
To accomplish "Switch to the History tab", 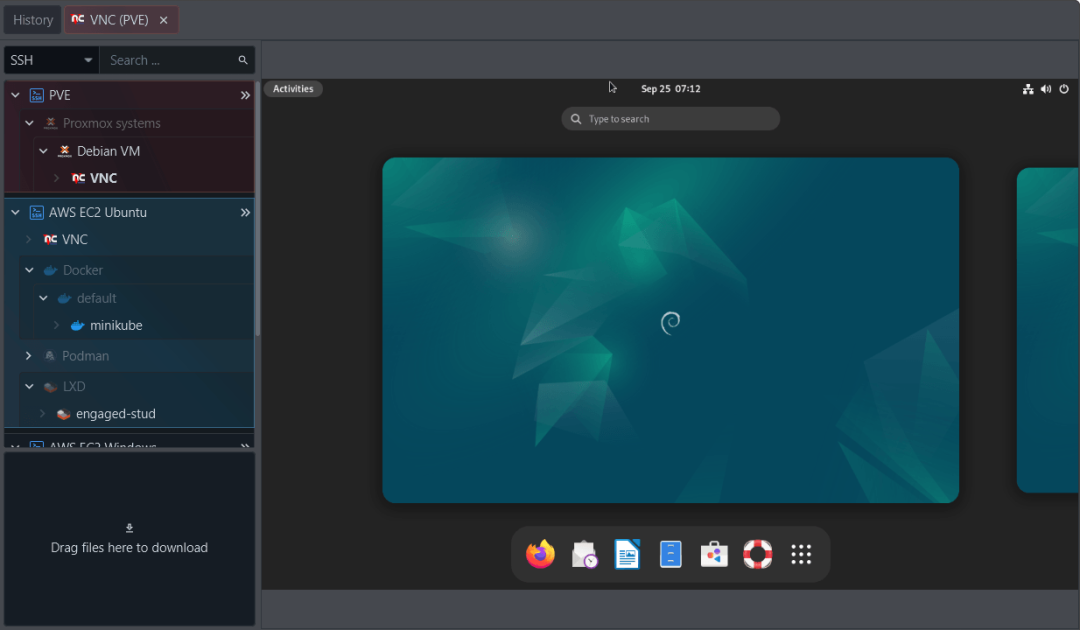I will click(x=32, y=19).
